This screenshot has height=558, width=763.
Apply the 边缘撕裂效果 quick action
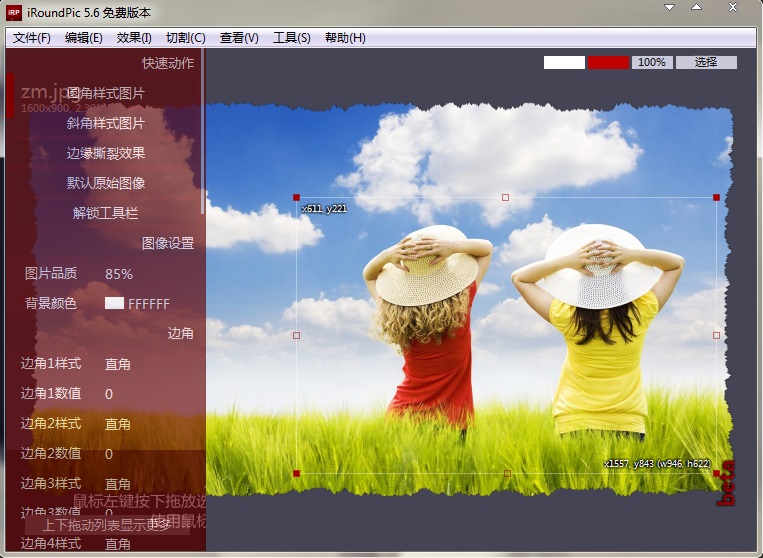tap(106, 153)
